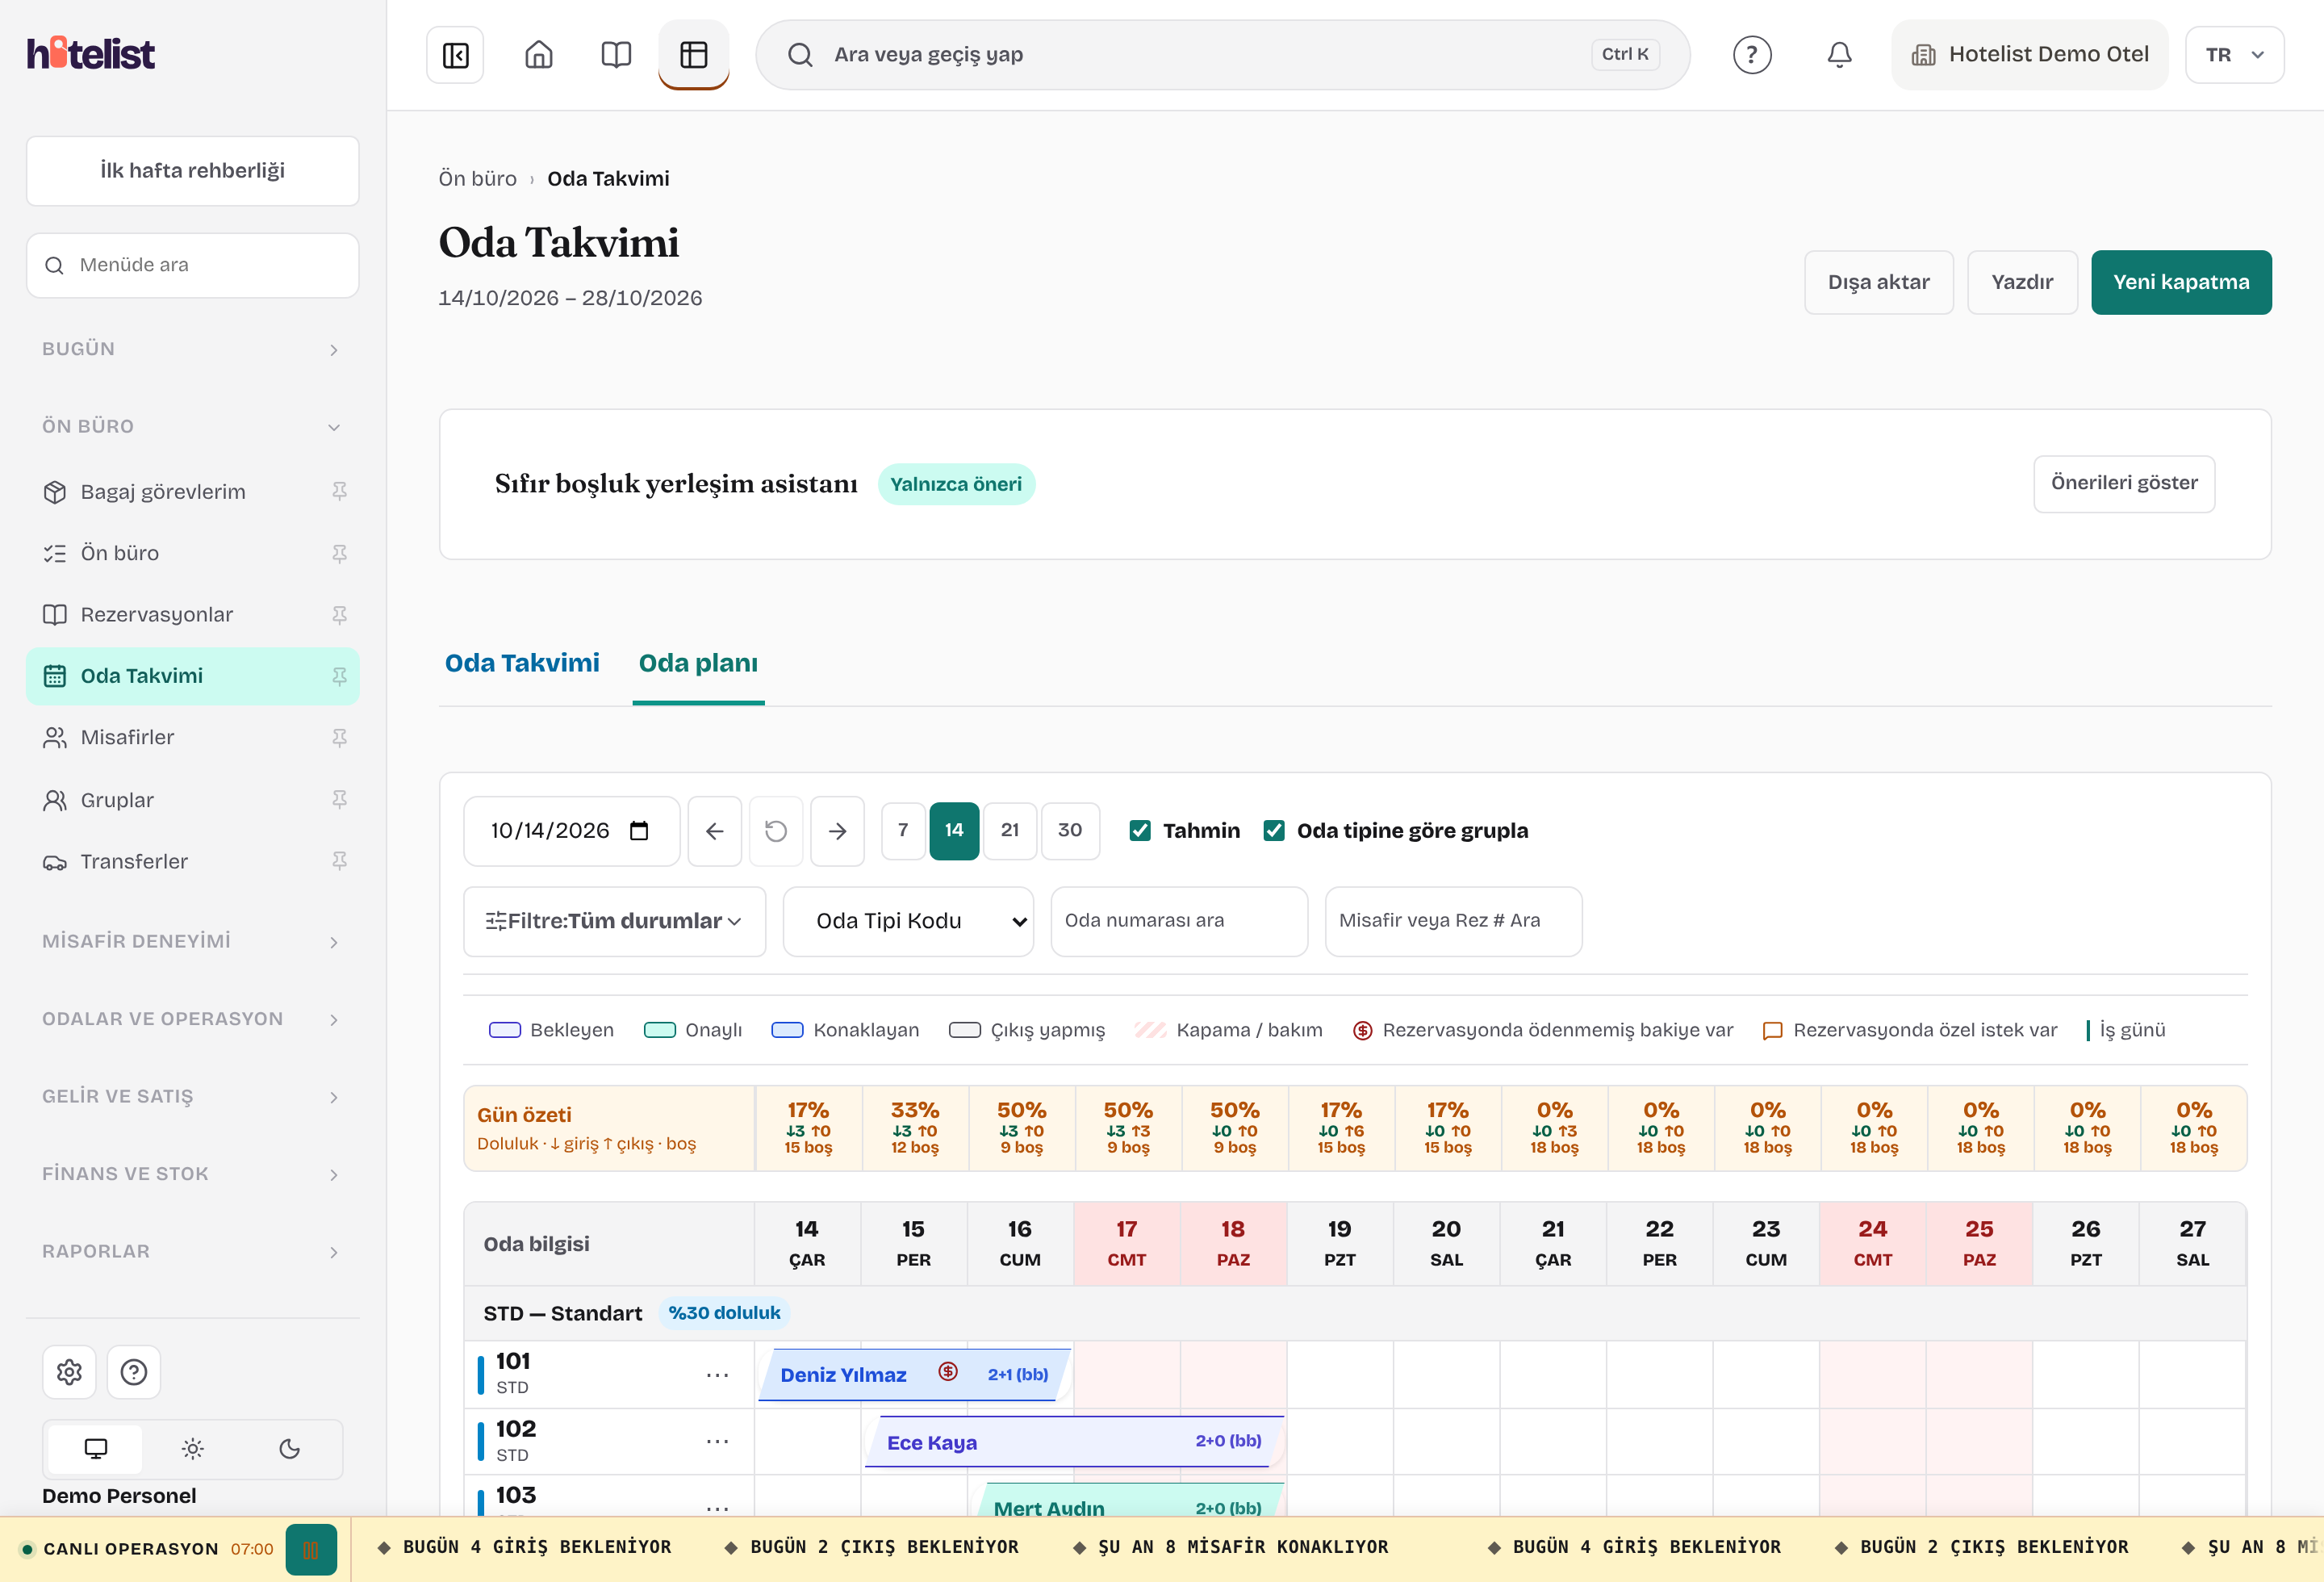2324x1582 pixels.
Task: Go to next date range arrow
Action: (x=837, y=830)
